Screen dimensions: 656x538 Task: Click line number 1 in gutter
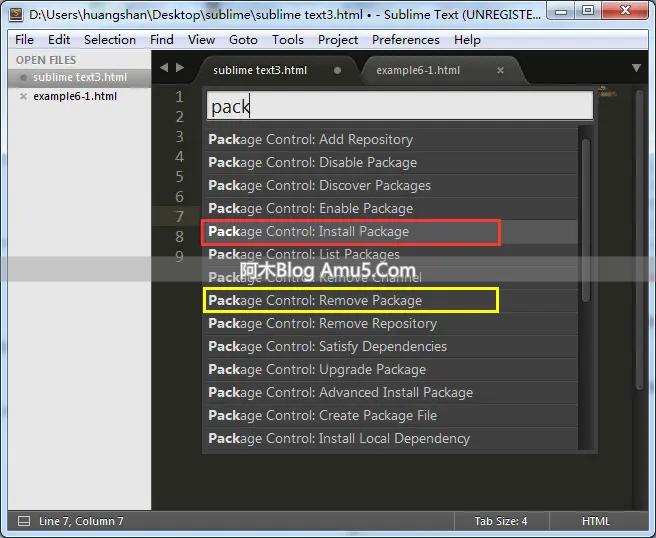179,97
